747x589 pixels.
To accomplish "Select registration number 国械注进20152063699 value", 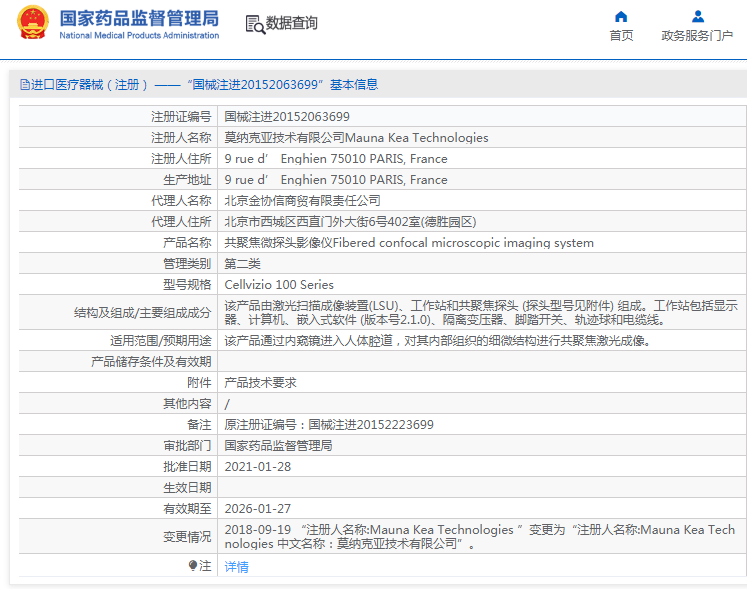I will 287,117.
